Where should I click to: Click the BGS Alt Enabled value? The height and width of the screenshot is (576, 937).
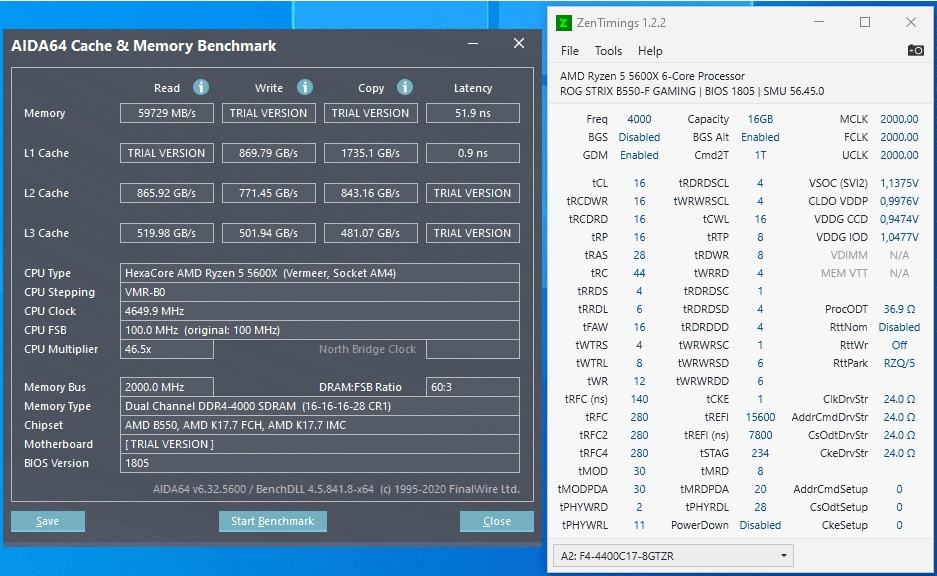click(760, 137)
